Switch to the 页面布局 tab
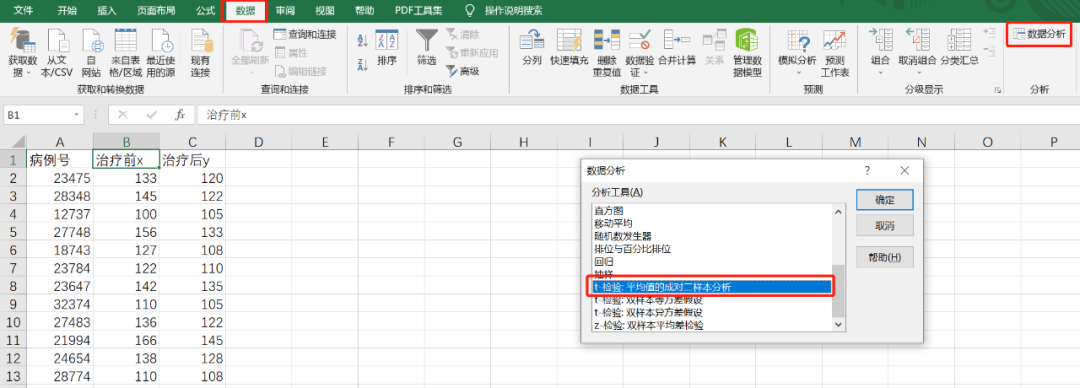Viewport: 1080px width, 388px height. (156, 10)
